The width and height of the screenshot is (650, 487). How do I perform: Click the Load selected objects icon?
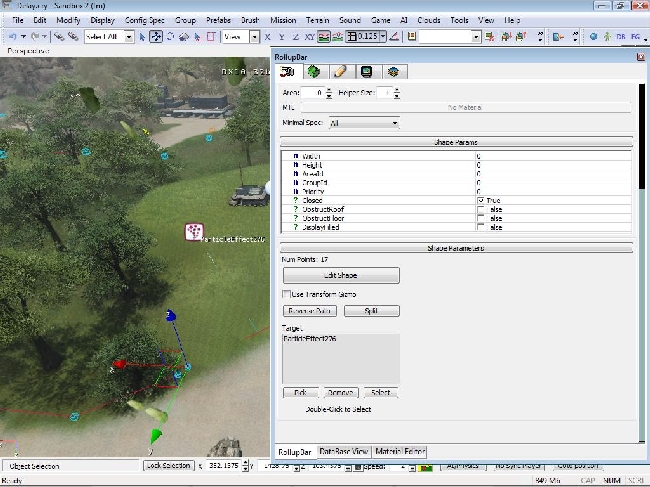521,37
